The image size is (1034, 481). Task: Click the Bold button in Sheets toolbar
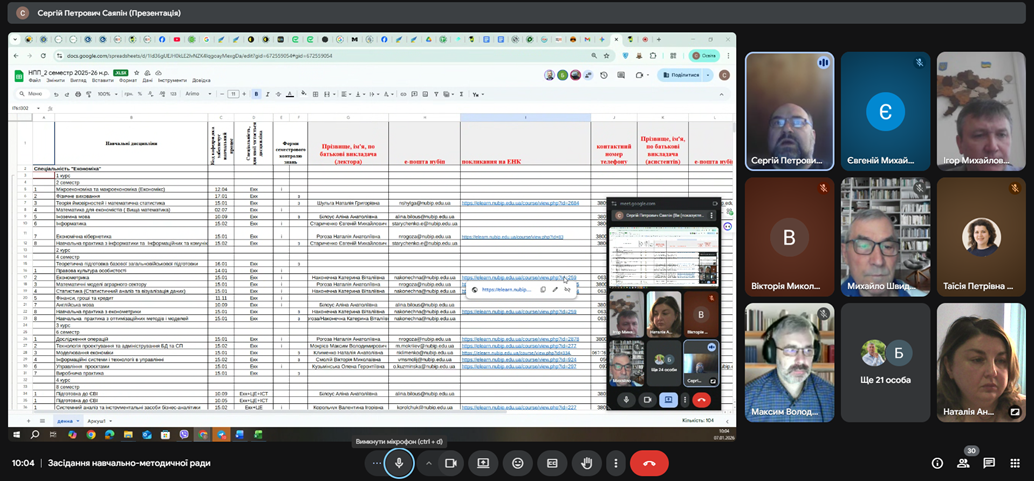256,94
